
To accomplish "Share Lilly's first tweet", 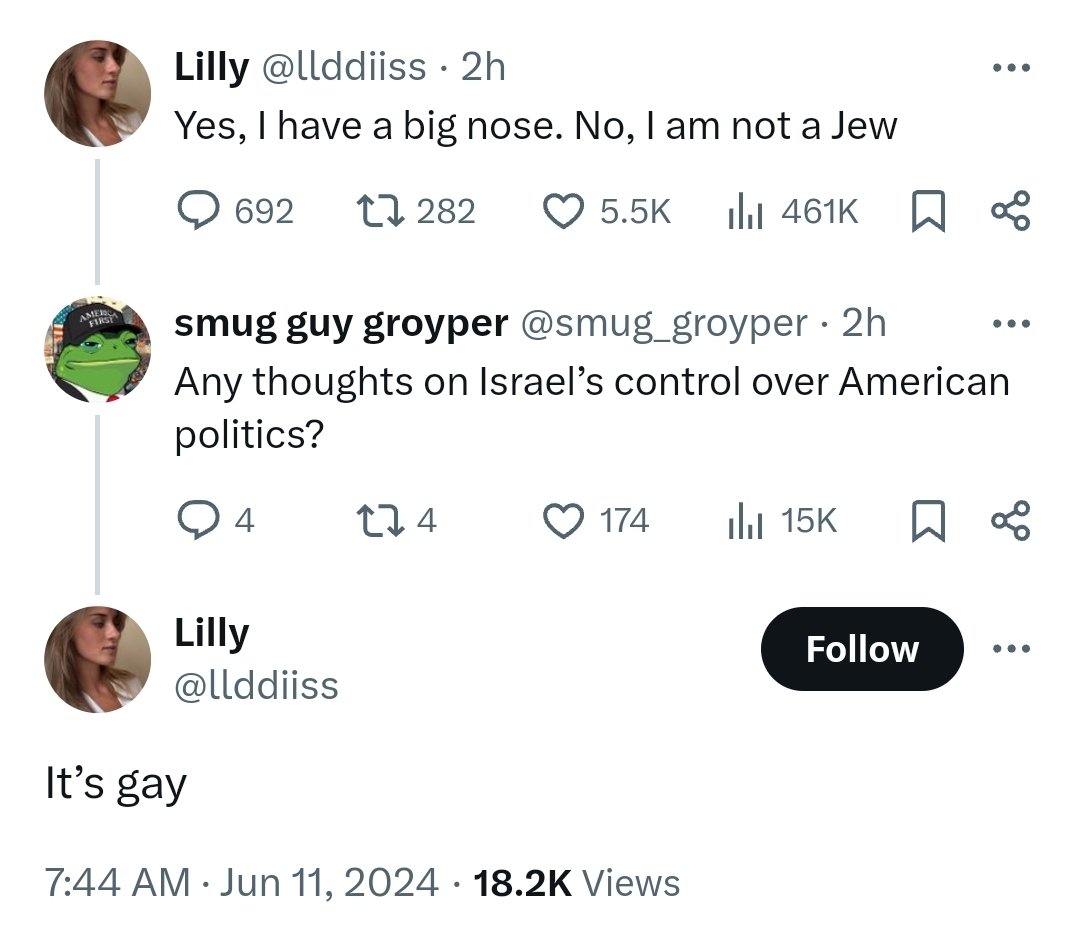I will pos(1009,210).
